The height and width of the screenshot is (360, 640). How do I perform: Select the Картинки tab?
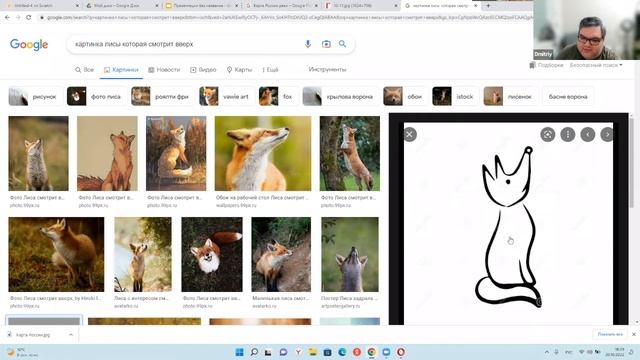tap(121, 70)
